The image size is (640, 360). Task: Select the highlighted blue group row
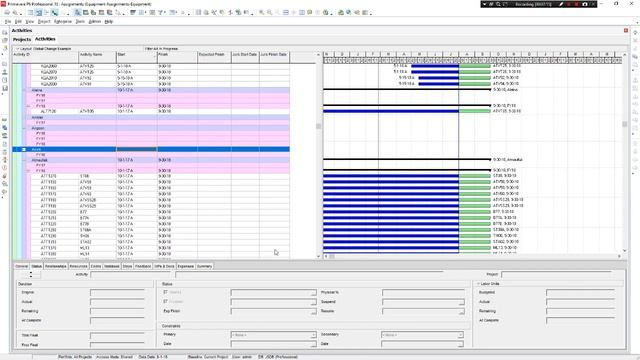click(x=151, y=149)
